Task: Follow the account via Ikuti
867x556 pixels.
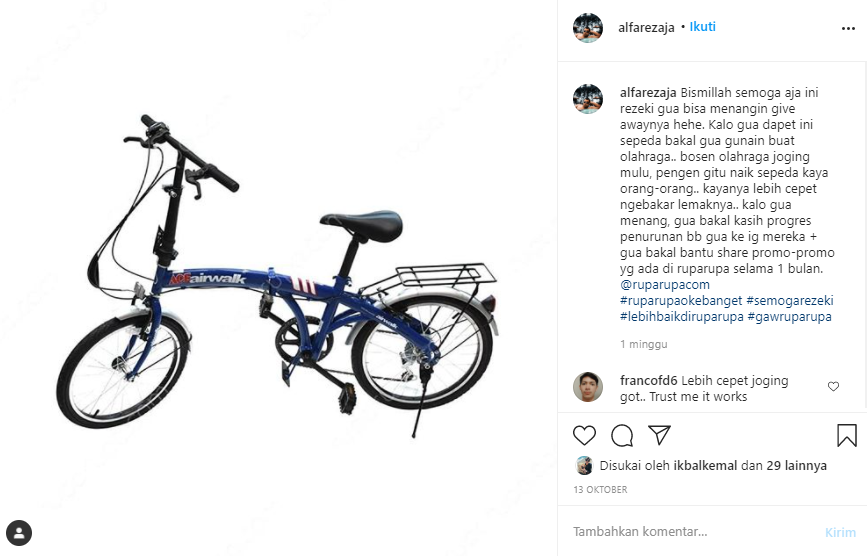Action: pyautogui.click(x=702, y=27)
